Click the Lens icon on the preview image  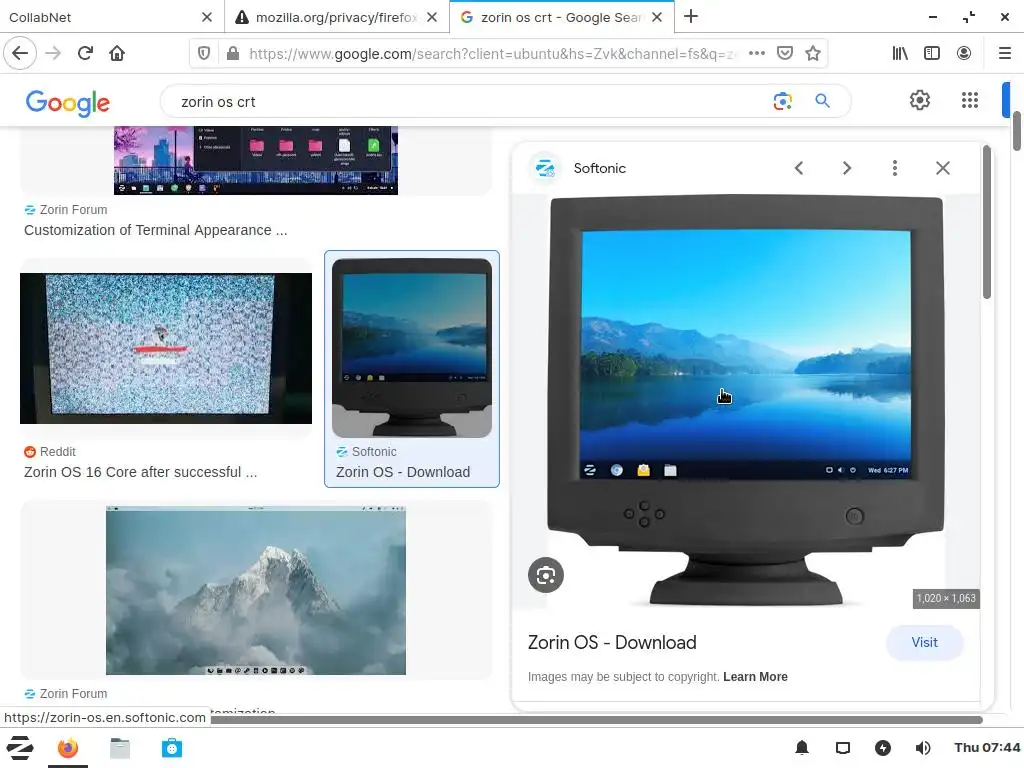click(546, 575)
